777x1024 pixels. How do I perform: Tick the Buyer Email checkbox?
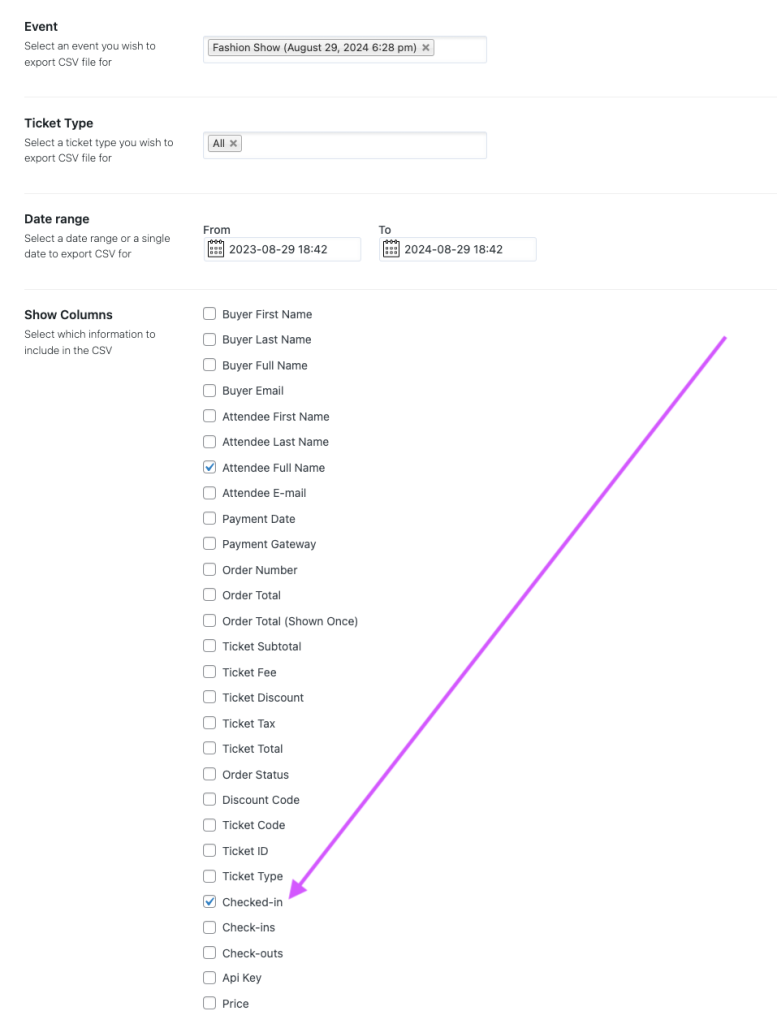pos(210,390)
